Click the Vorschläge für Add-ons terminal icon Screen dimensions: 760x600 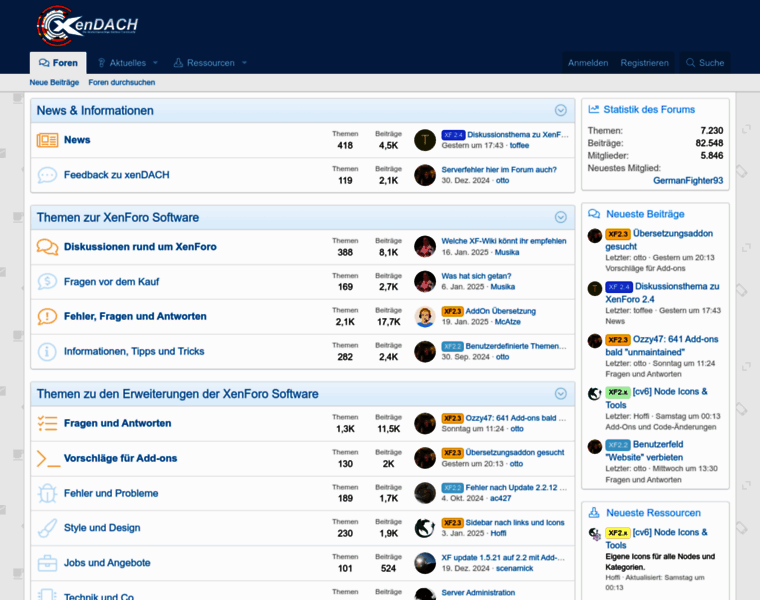pyautogui.click(x=48, y=458)
